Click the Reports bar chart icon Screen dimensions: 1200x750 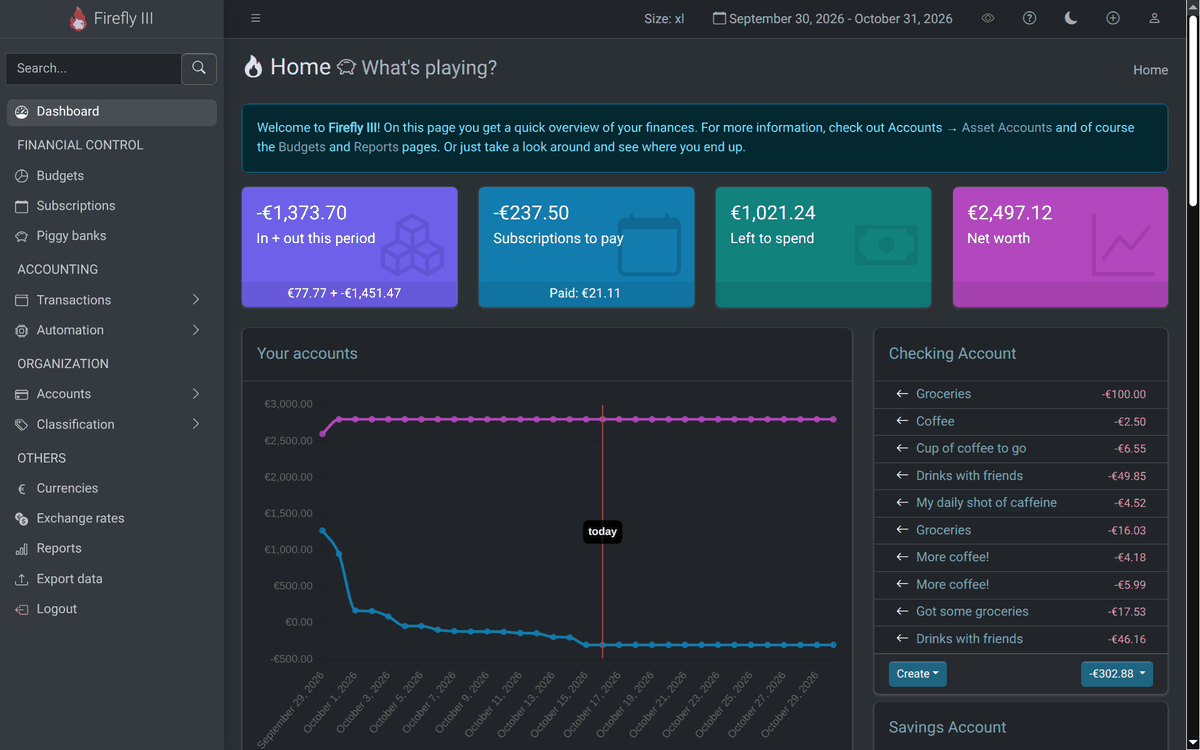[22, 549]
